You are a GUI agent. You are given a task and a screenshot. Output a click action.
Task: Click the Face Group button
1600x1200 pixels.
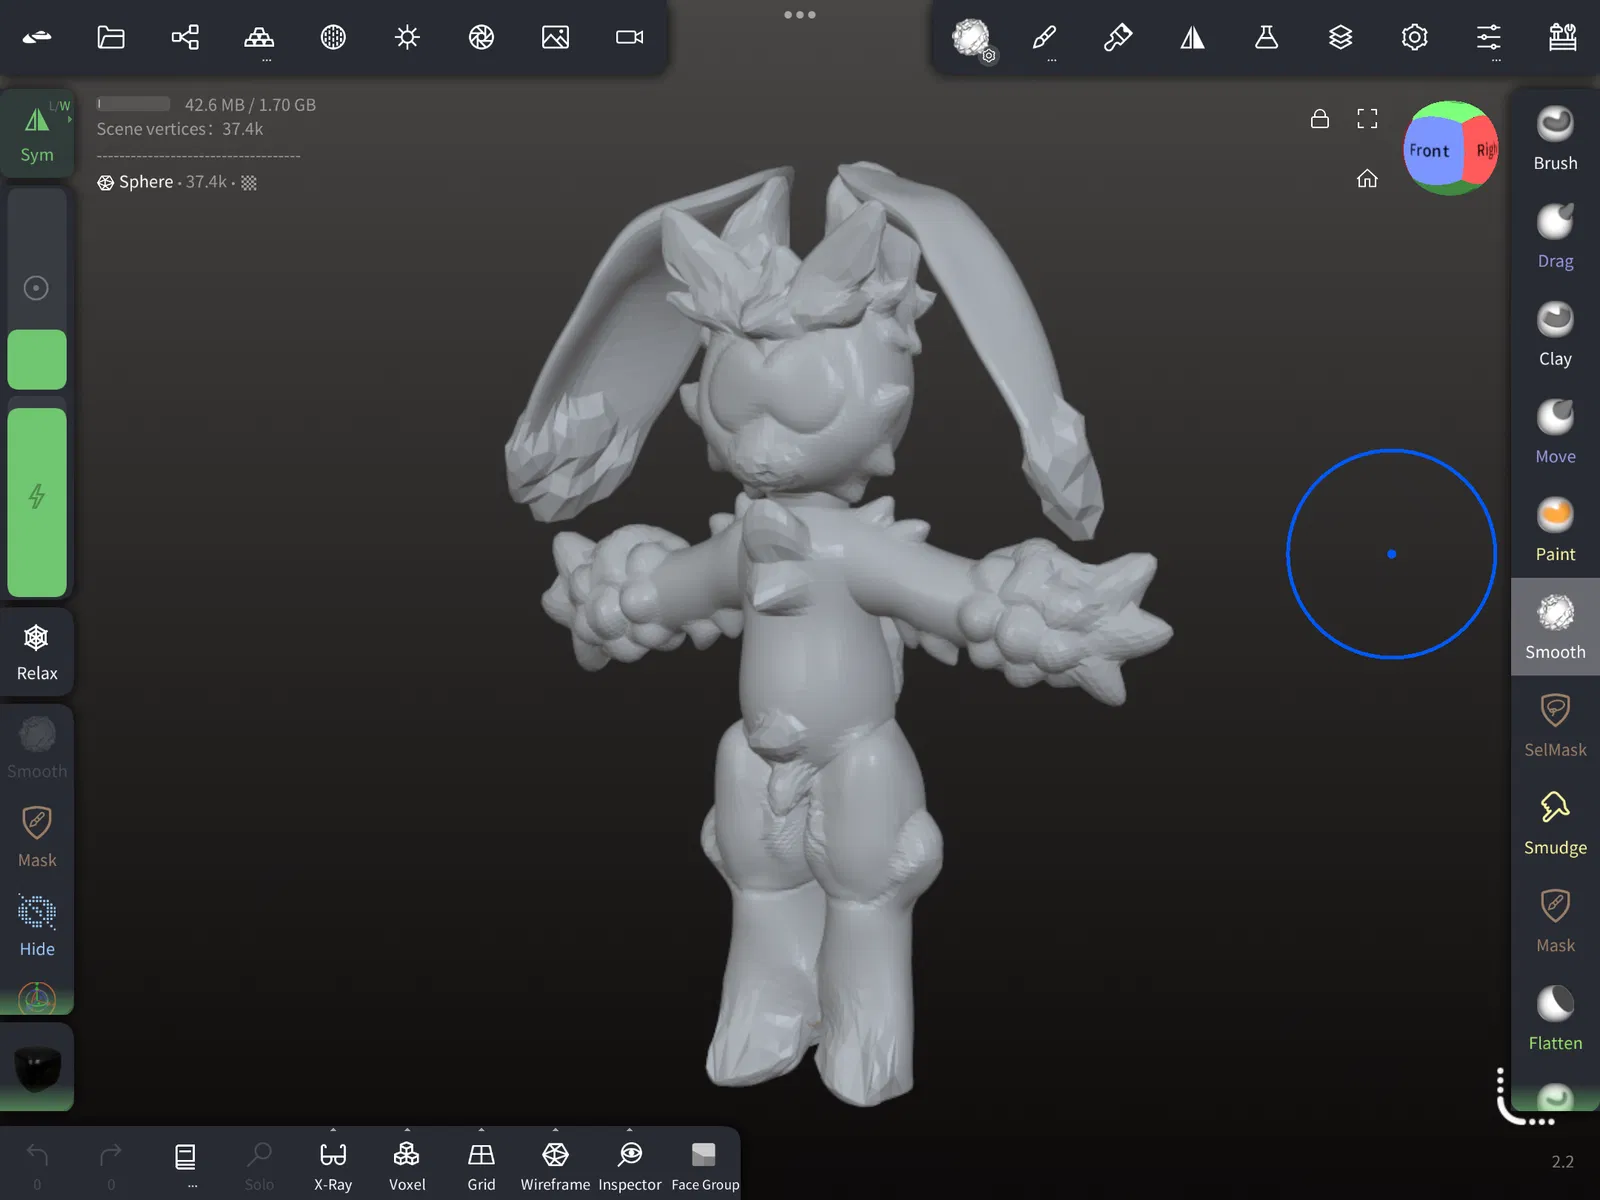click(x=704, y=1166)
